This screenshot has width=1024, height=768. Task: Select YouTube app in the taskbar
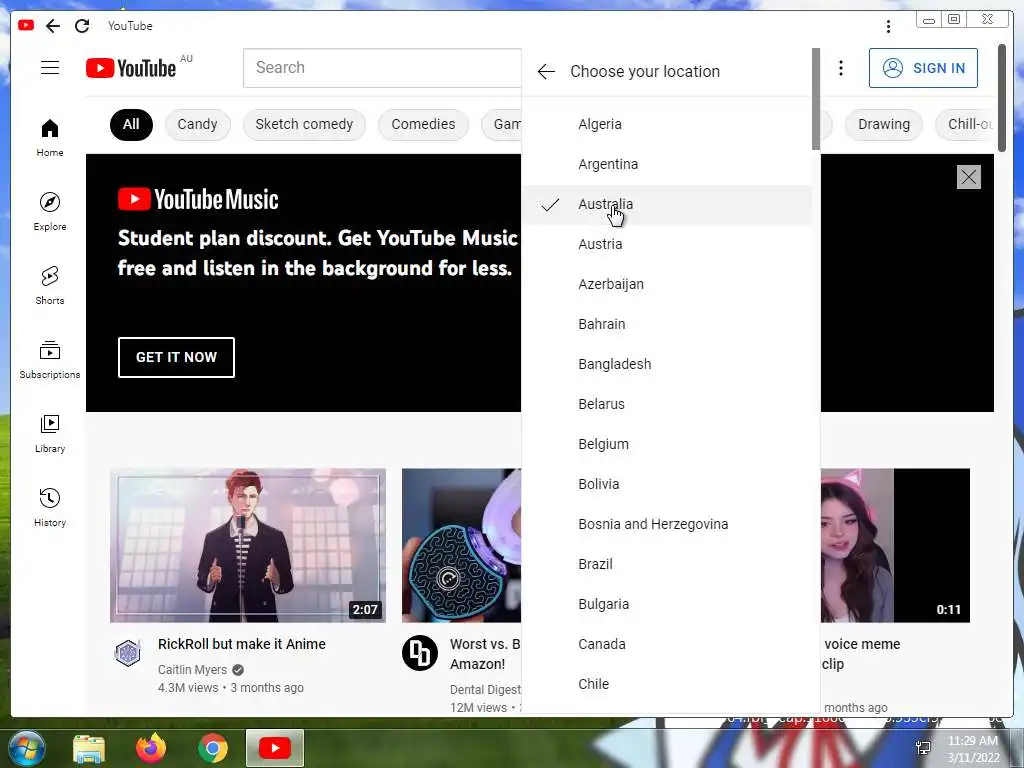[x=275, y=748]
